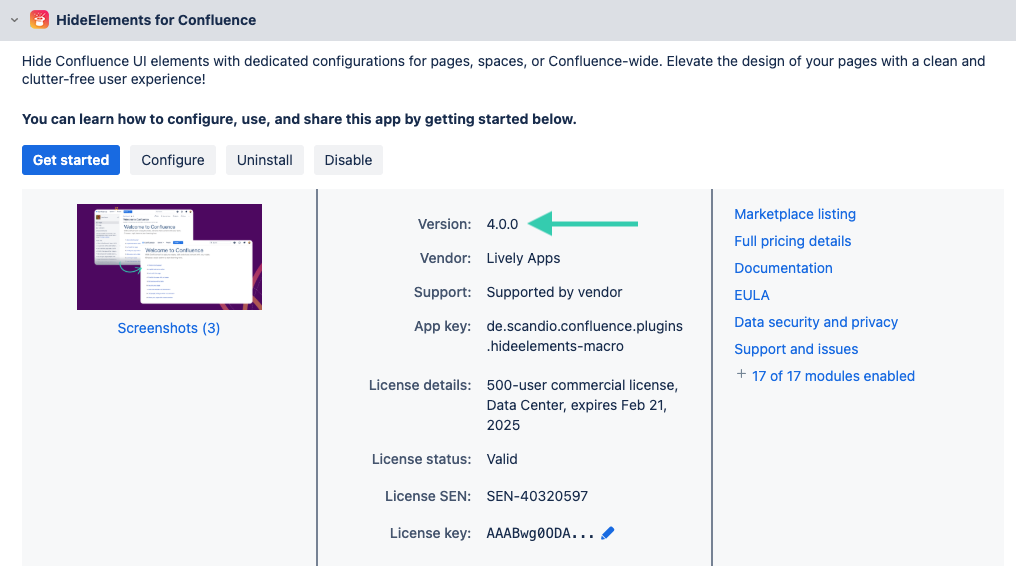Disable the HideElements app
The height and width of the screenshot is (575, 1016).
click(x=348, y=160)
